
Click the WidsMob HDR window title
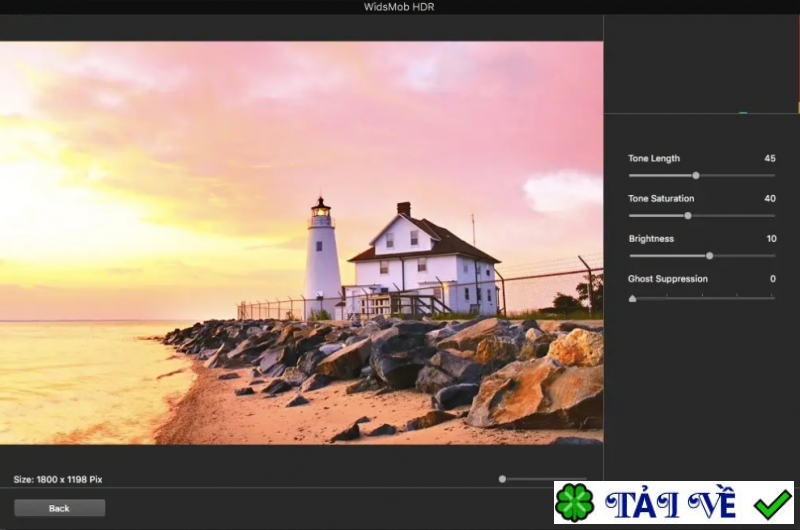pos(399,7)
